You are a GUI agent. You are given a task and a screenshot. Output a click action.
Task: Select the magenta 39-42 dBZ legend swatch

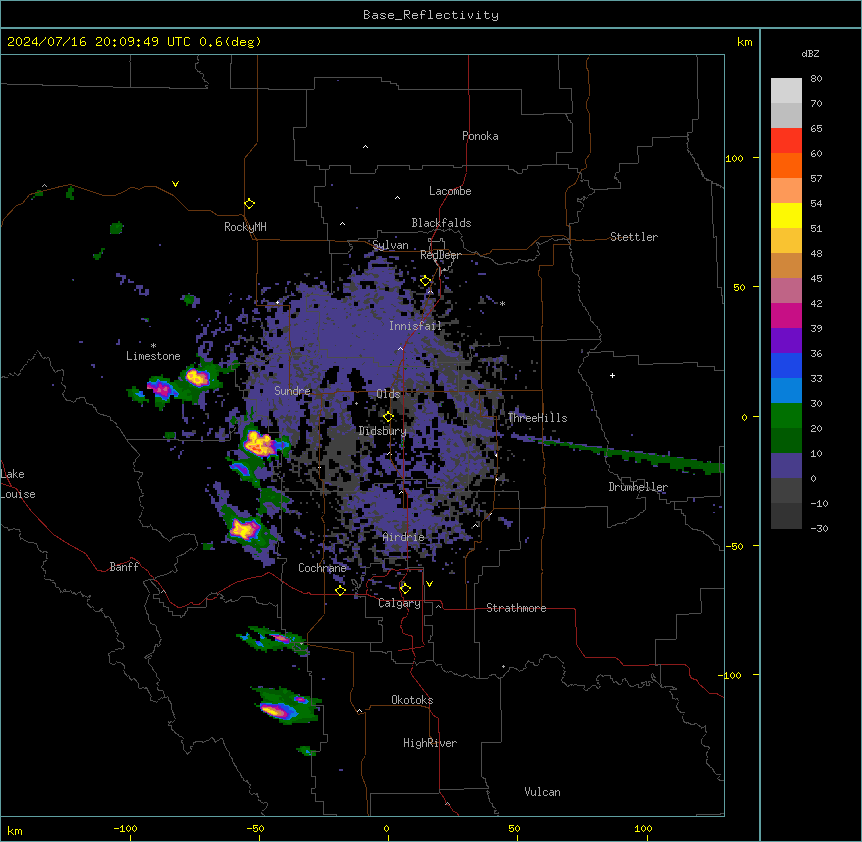click(x=786, y=315)
